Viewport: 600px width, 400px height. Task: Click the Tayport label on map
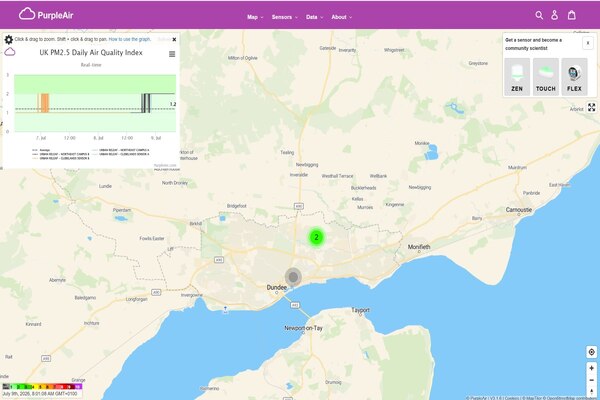[360, 310]
